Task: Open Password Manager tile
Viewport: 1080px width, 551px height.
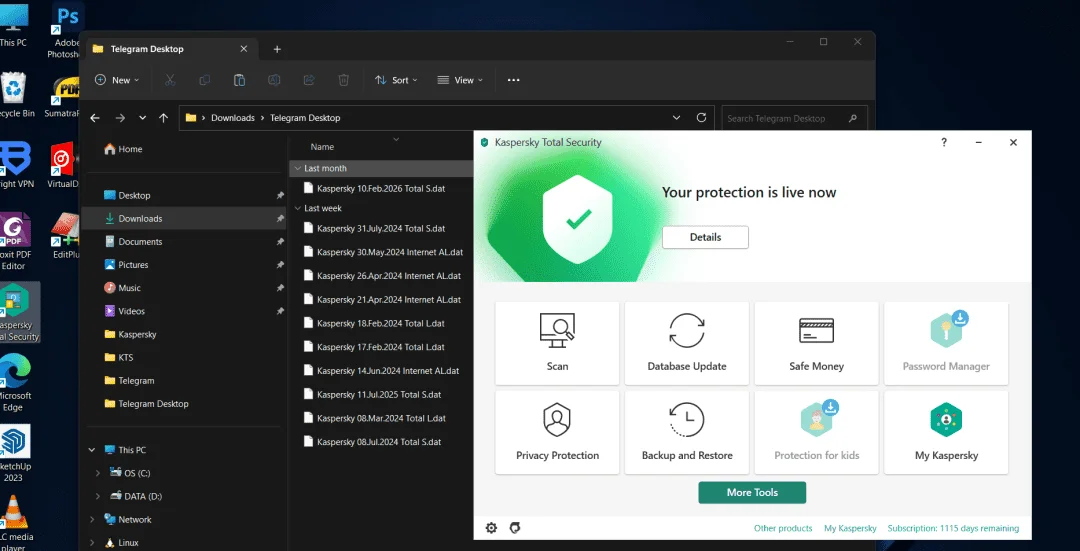Action: (946, 343)
